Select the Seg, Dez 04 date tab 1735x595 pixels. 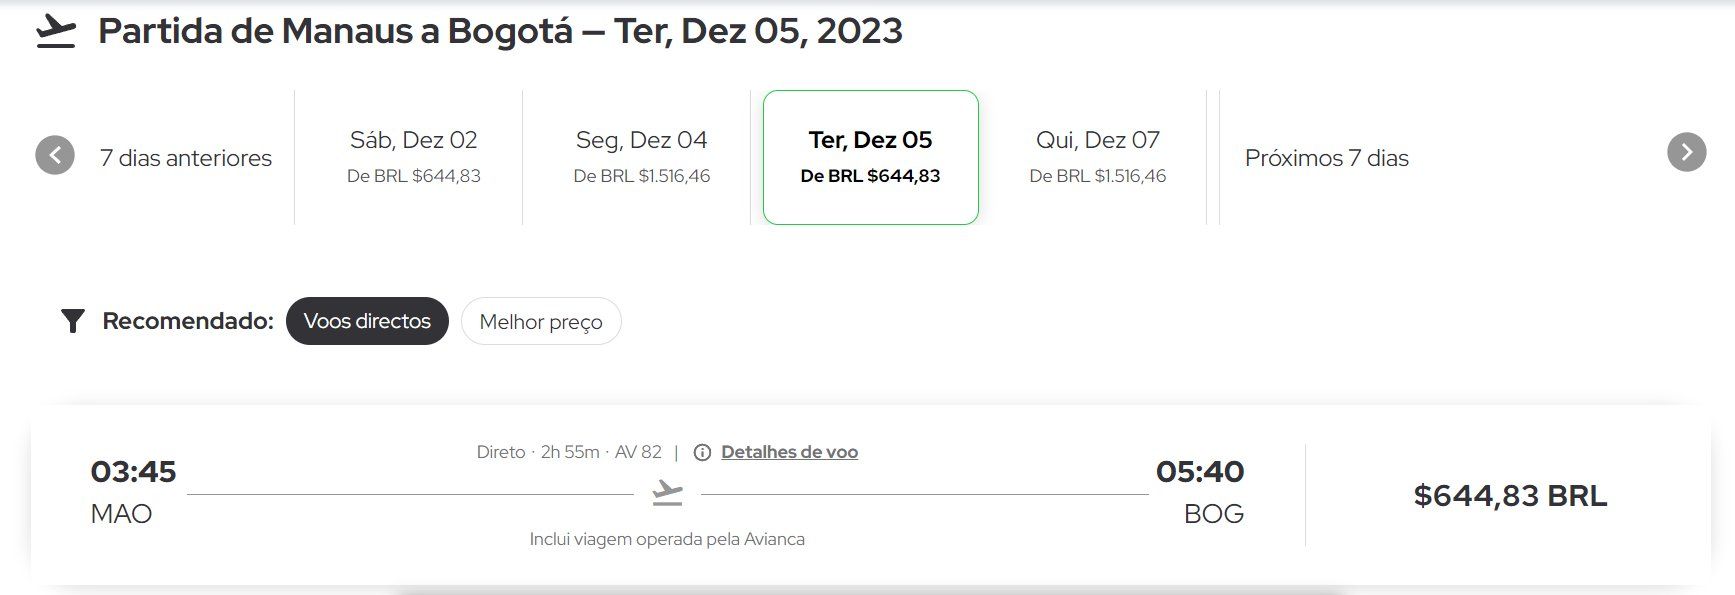click(641, 157)
